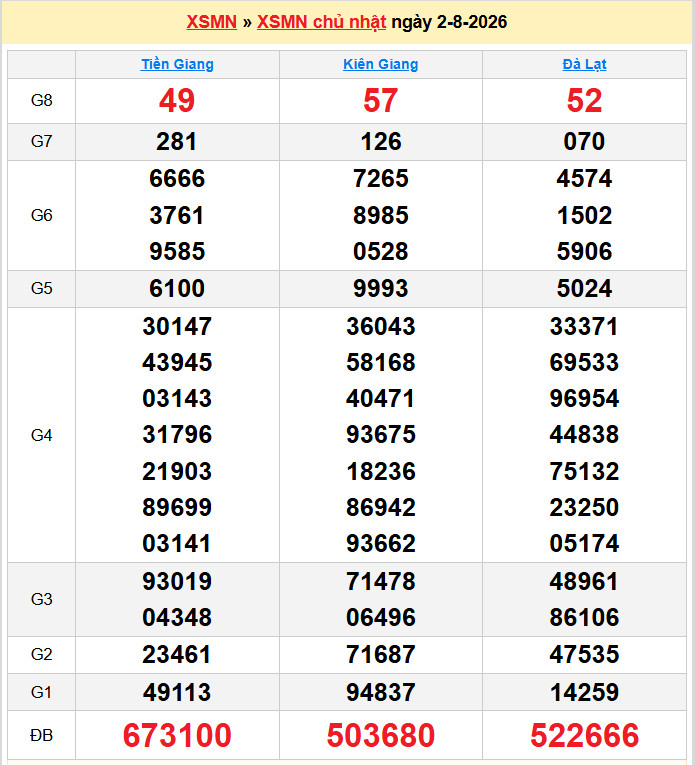This screenshot has height=765, width=695.
Task: Select the G8 row label
Action: 41,101
